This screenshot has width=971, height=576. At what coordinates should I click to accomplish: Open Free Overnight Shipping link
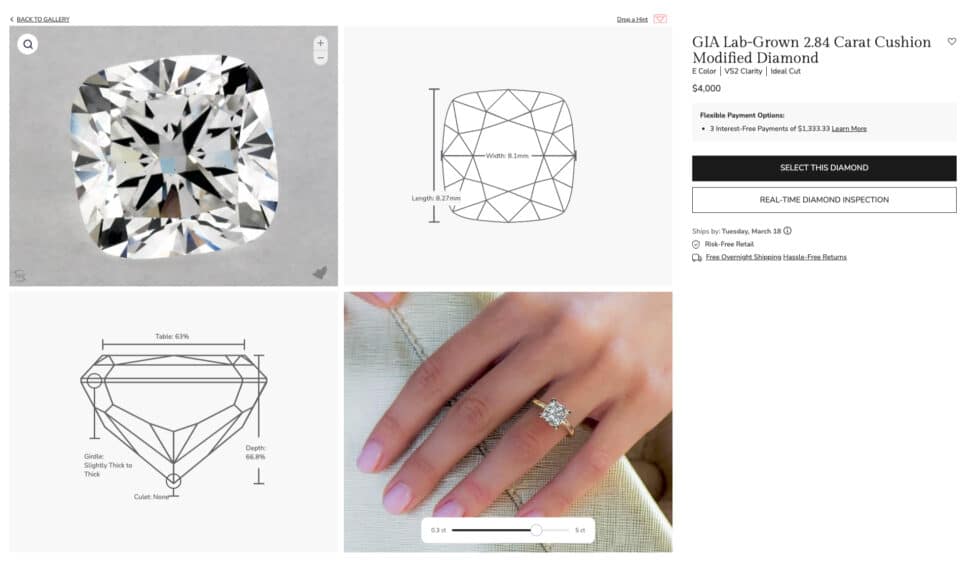click(x=743, y=257)
